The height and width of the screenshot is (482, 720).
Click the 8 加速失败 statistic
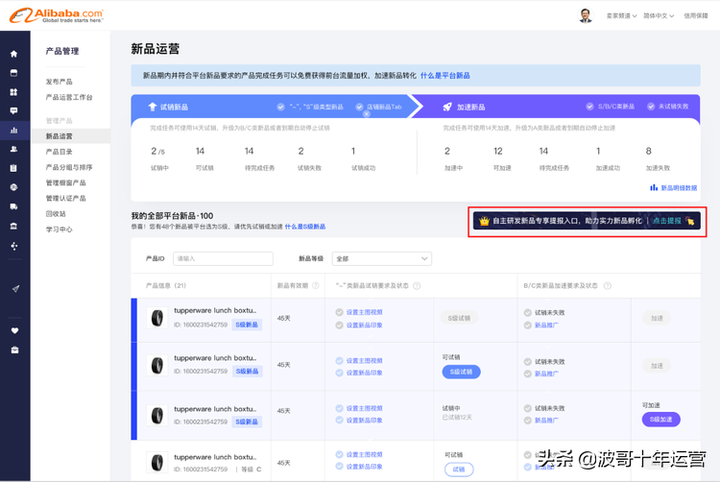[658, 158]
